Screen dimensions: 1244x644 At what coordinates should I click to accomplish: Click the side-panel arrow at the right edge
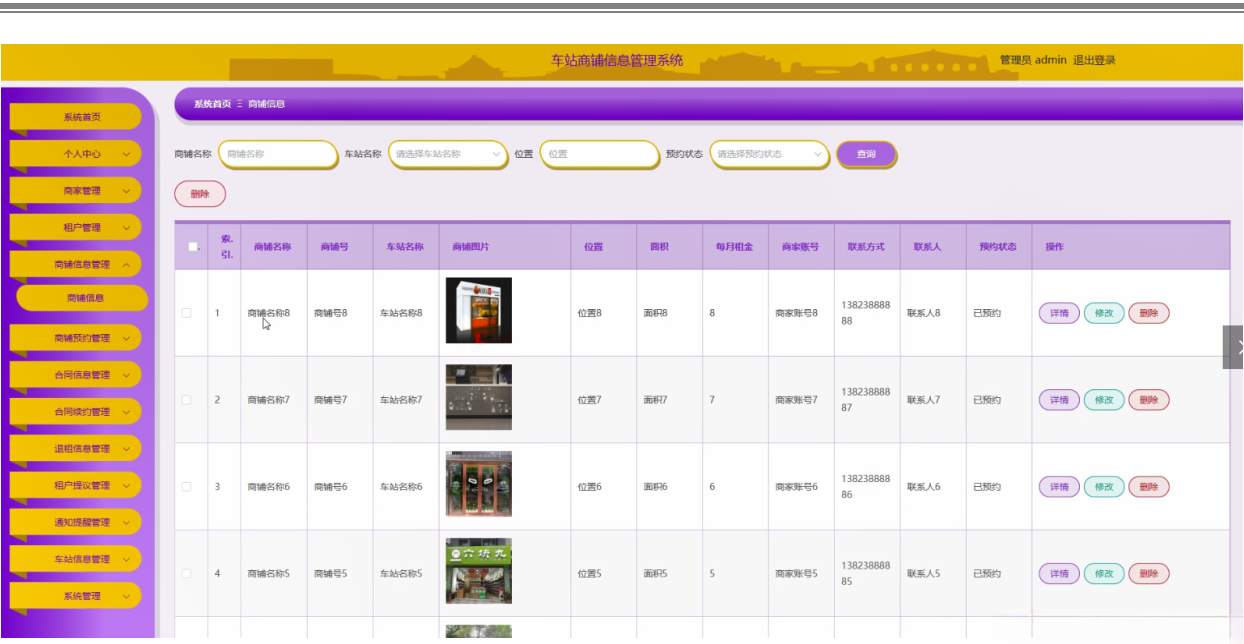click(x=1235, y=347)
